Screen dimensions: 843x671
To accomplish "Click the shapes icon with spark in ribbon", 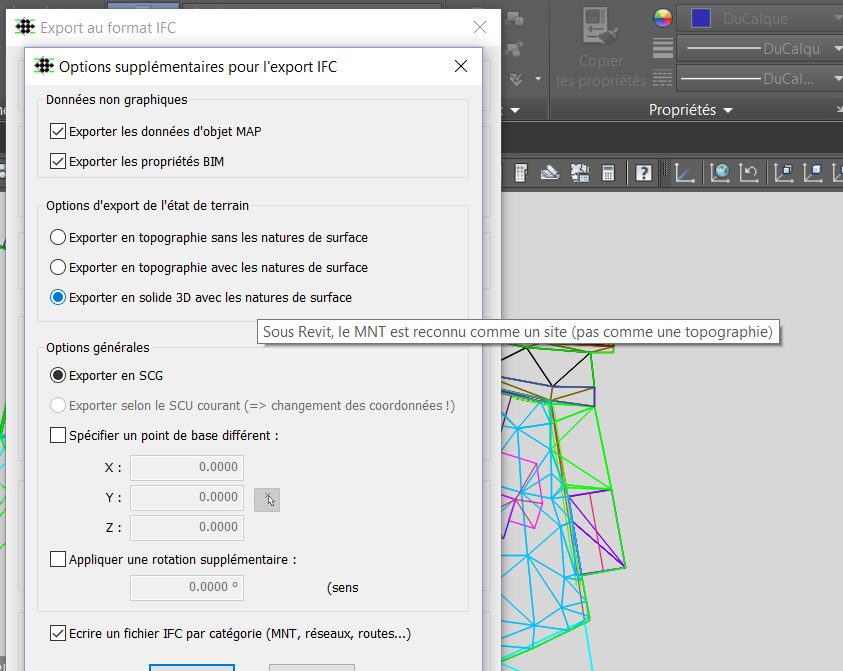I will click(515, 48).
